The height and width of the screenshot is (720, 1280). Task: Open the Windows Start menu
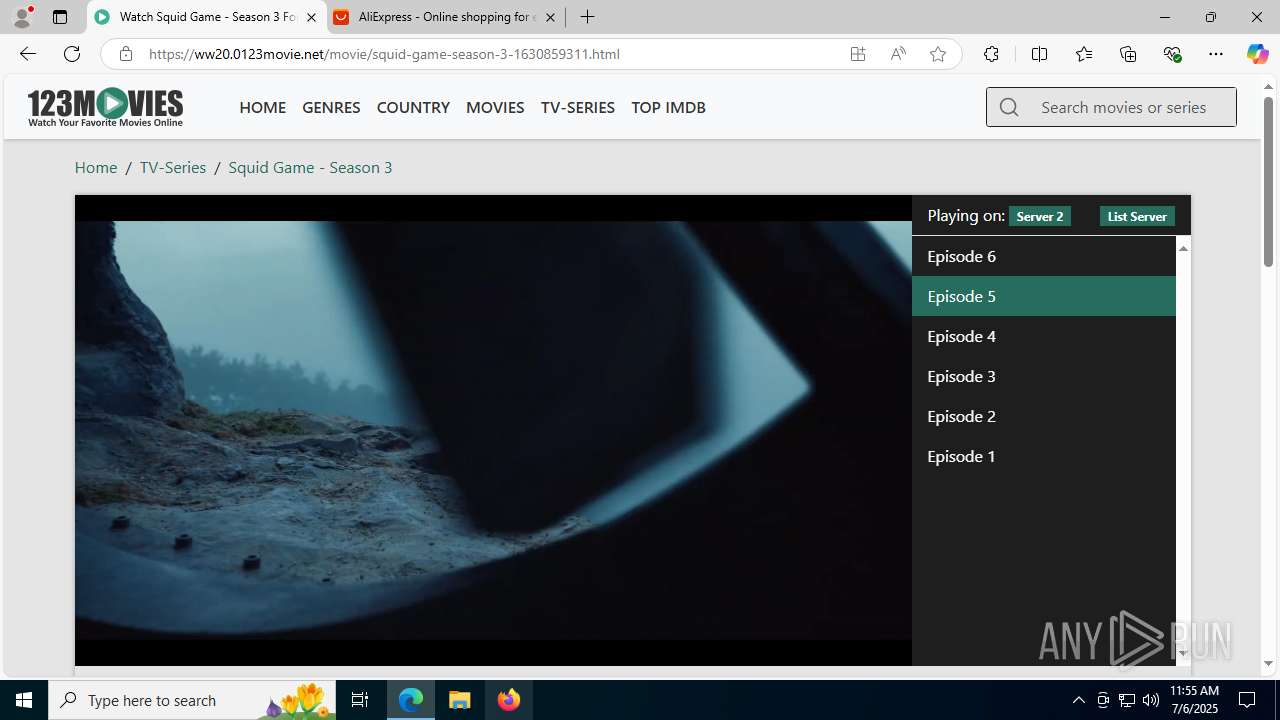(x=24, y=700)
